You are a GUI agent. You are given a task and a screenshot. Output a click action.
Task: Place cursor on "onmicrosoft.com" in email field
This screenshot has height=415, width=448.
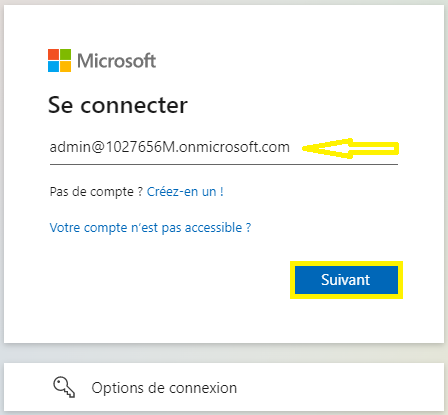click(x=234, y=147)
